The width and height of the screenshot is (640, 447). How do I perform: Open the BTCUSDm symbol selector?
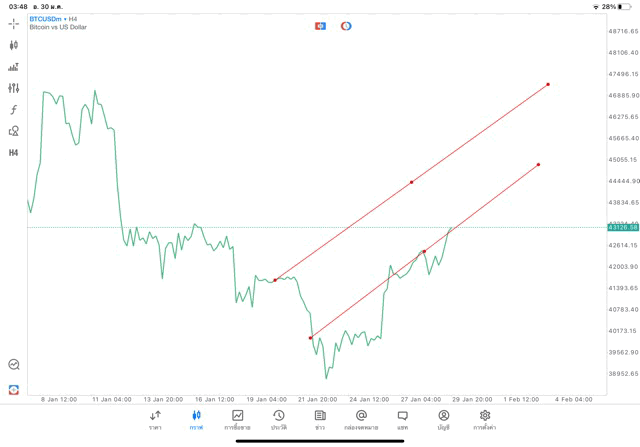57,18
